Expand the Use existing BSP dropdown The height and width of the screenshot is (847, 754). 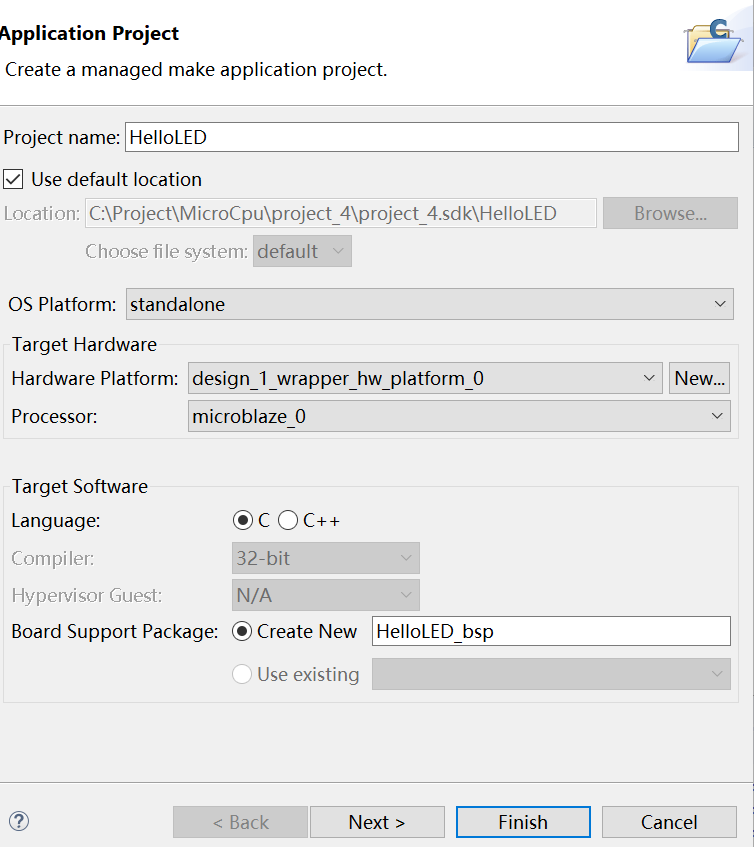coord(551,674)
